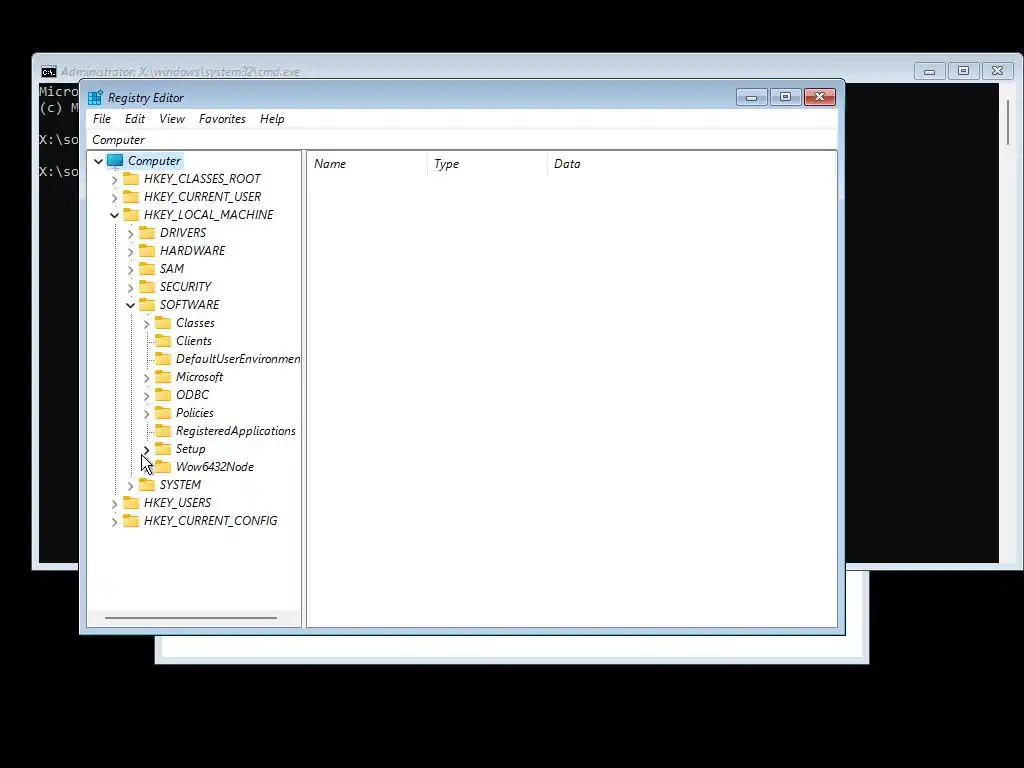Click the Policies folder icon
The width and height of the screenshot is (1024, 768).
click(163, 413)
